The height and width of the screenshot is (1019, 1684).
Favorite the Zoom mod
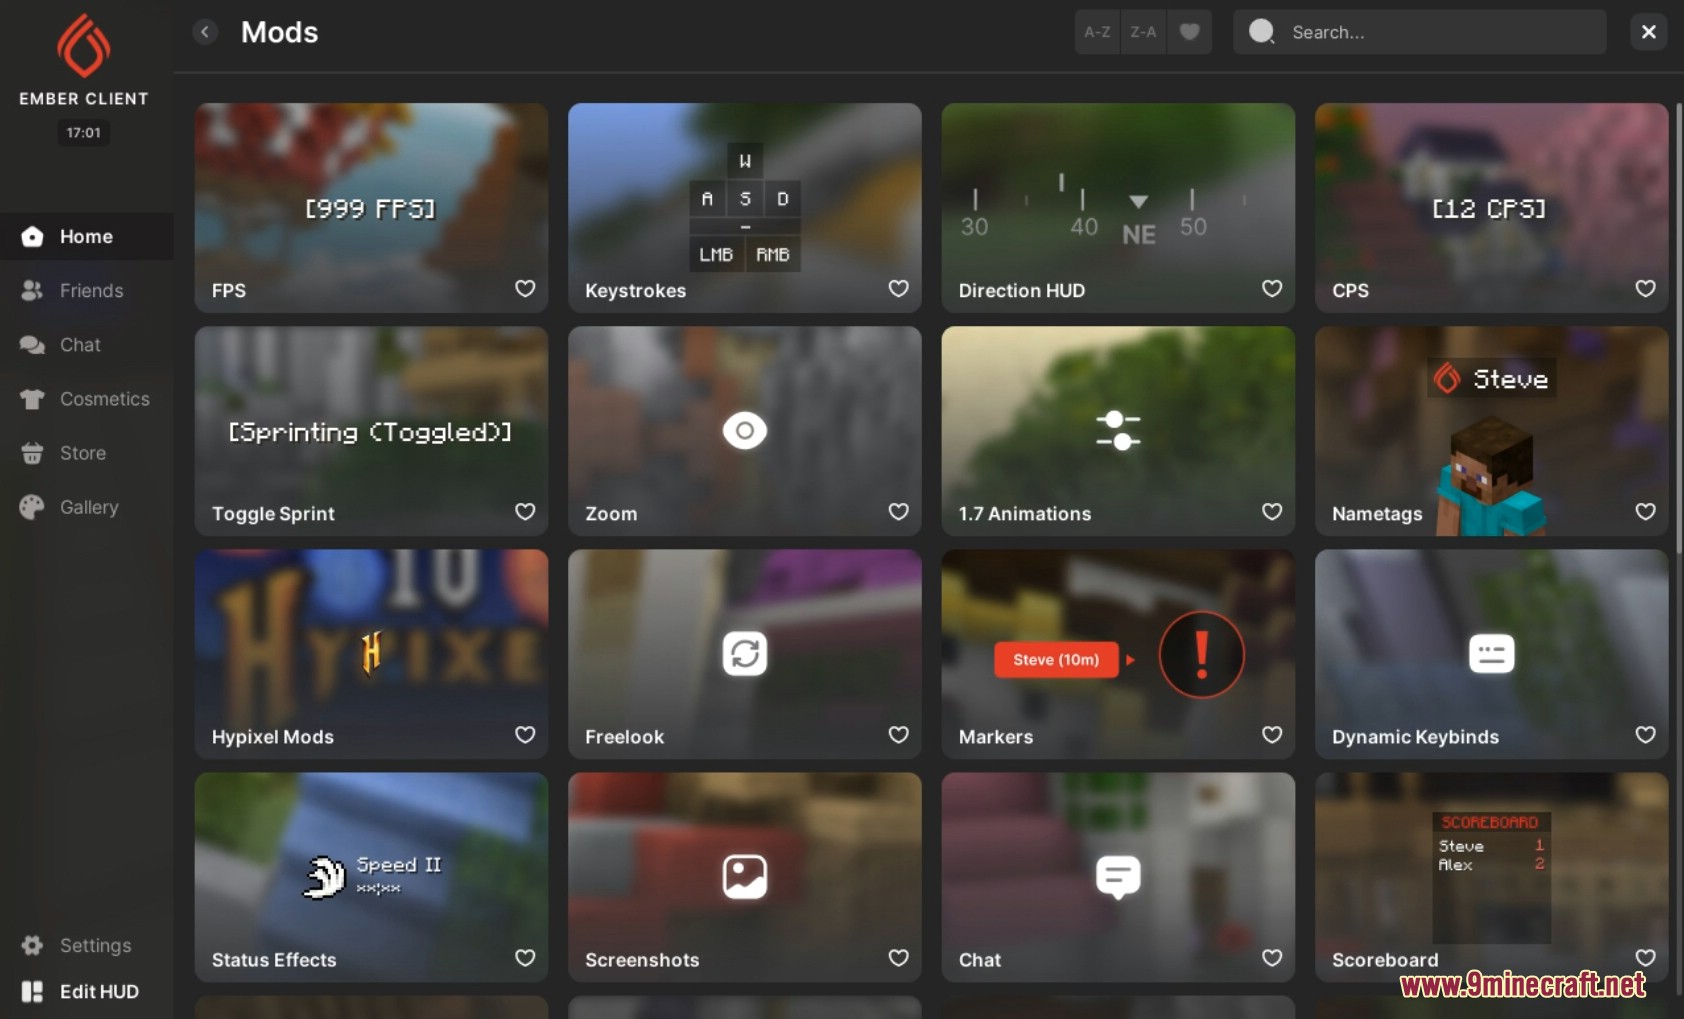click(x=899, y=512)
